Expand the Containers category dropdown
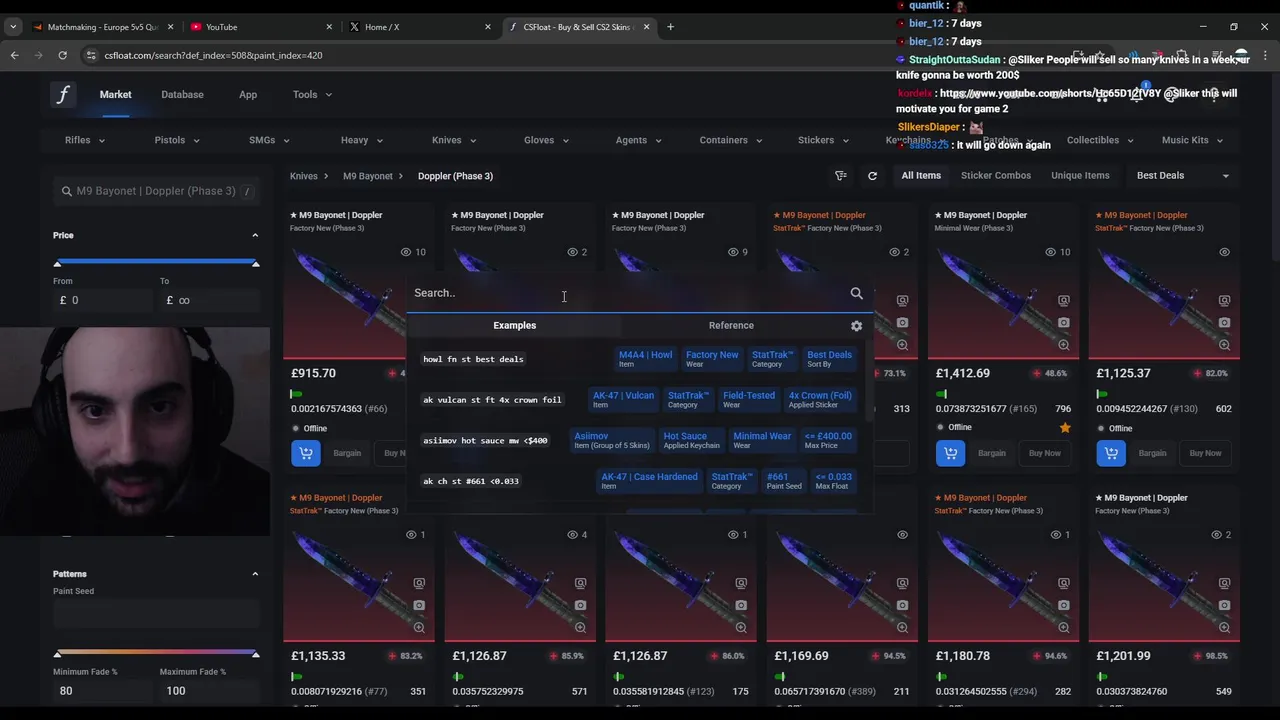The width and height of the screenshot is (1280, 720). click(731, 140)
